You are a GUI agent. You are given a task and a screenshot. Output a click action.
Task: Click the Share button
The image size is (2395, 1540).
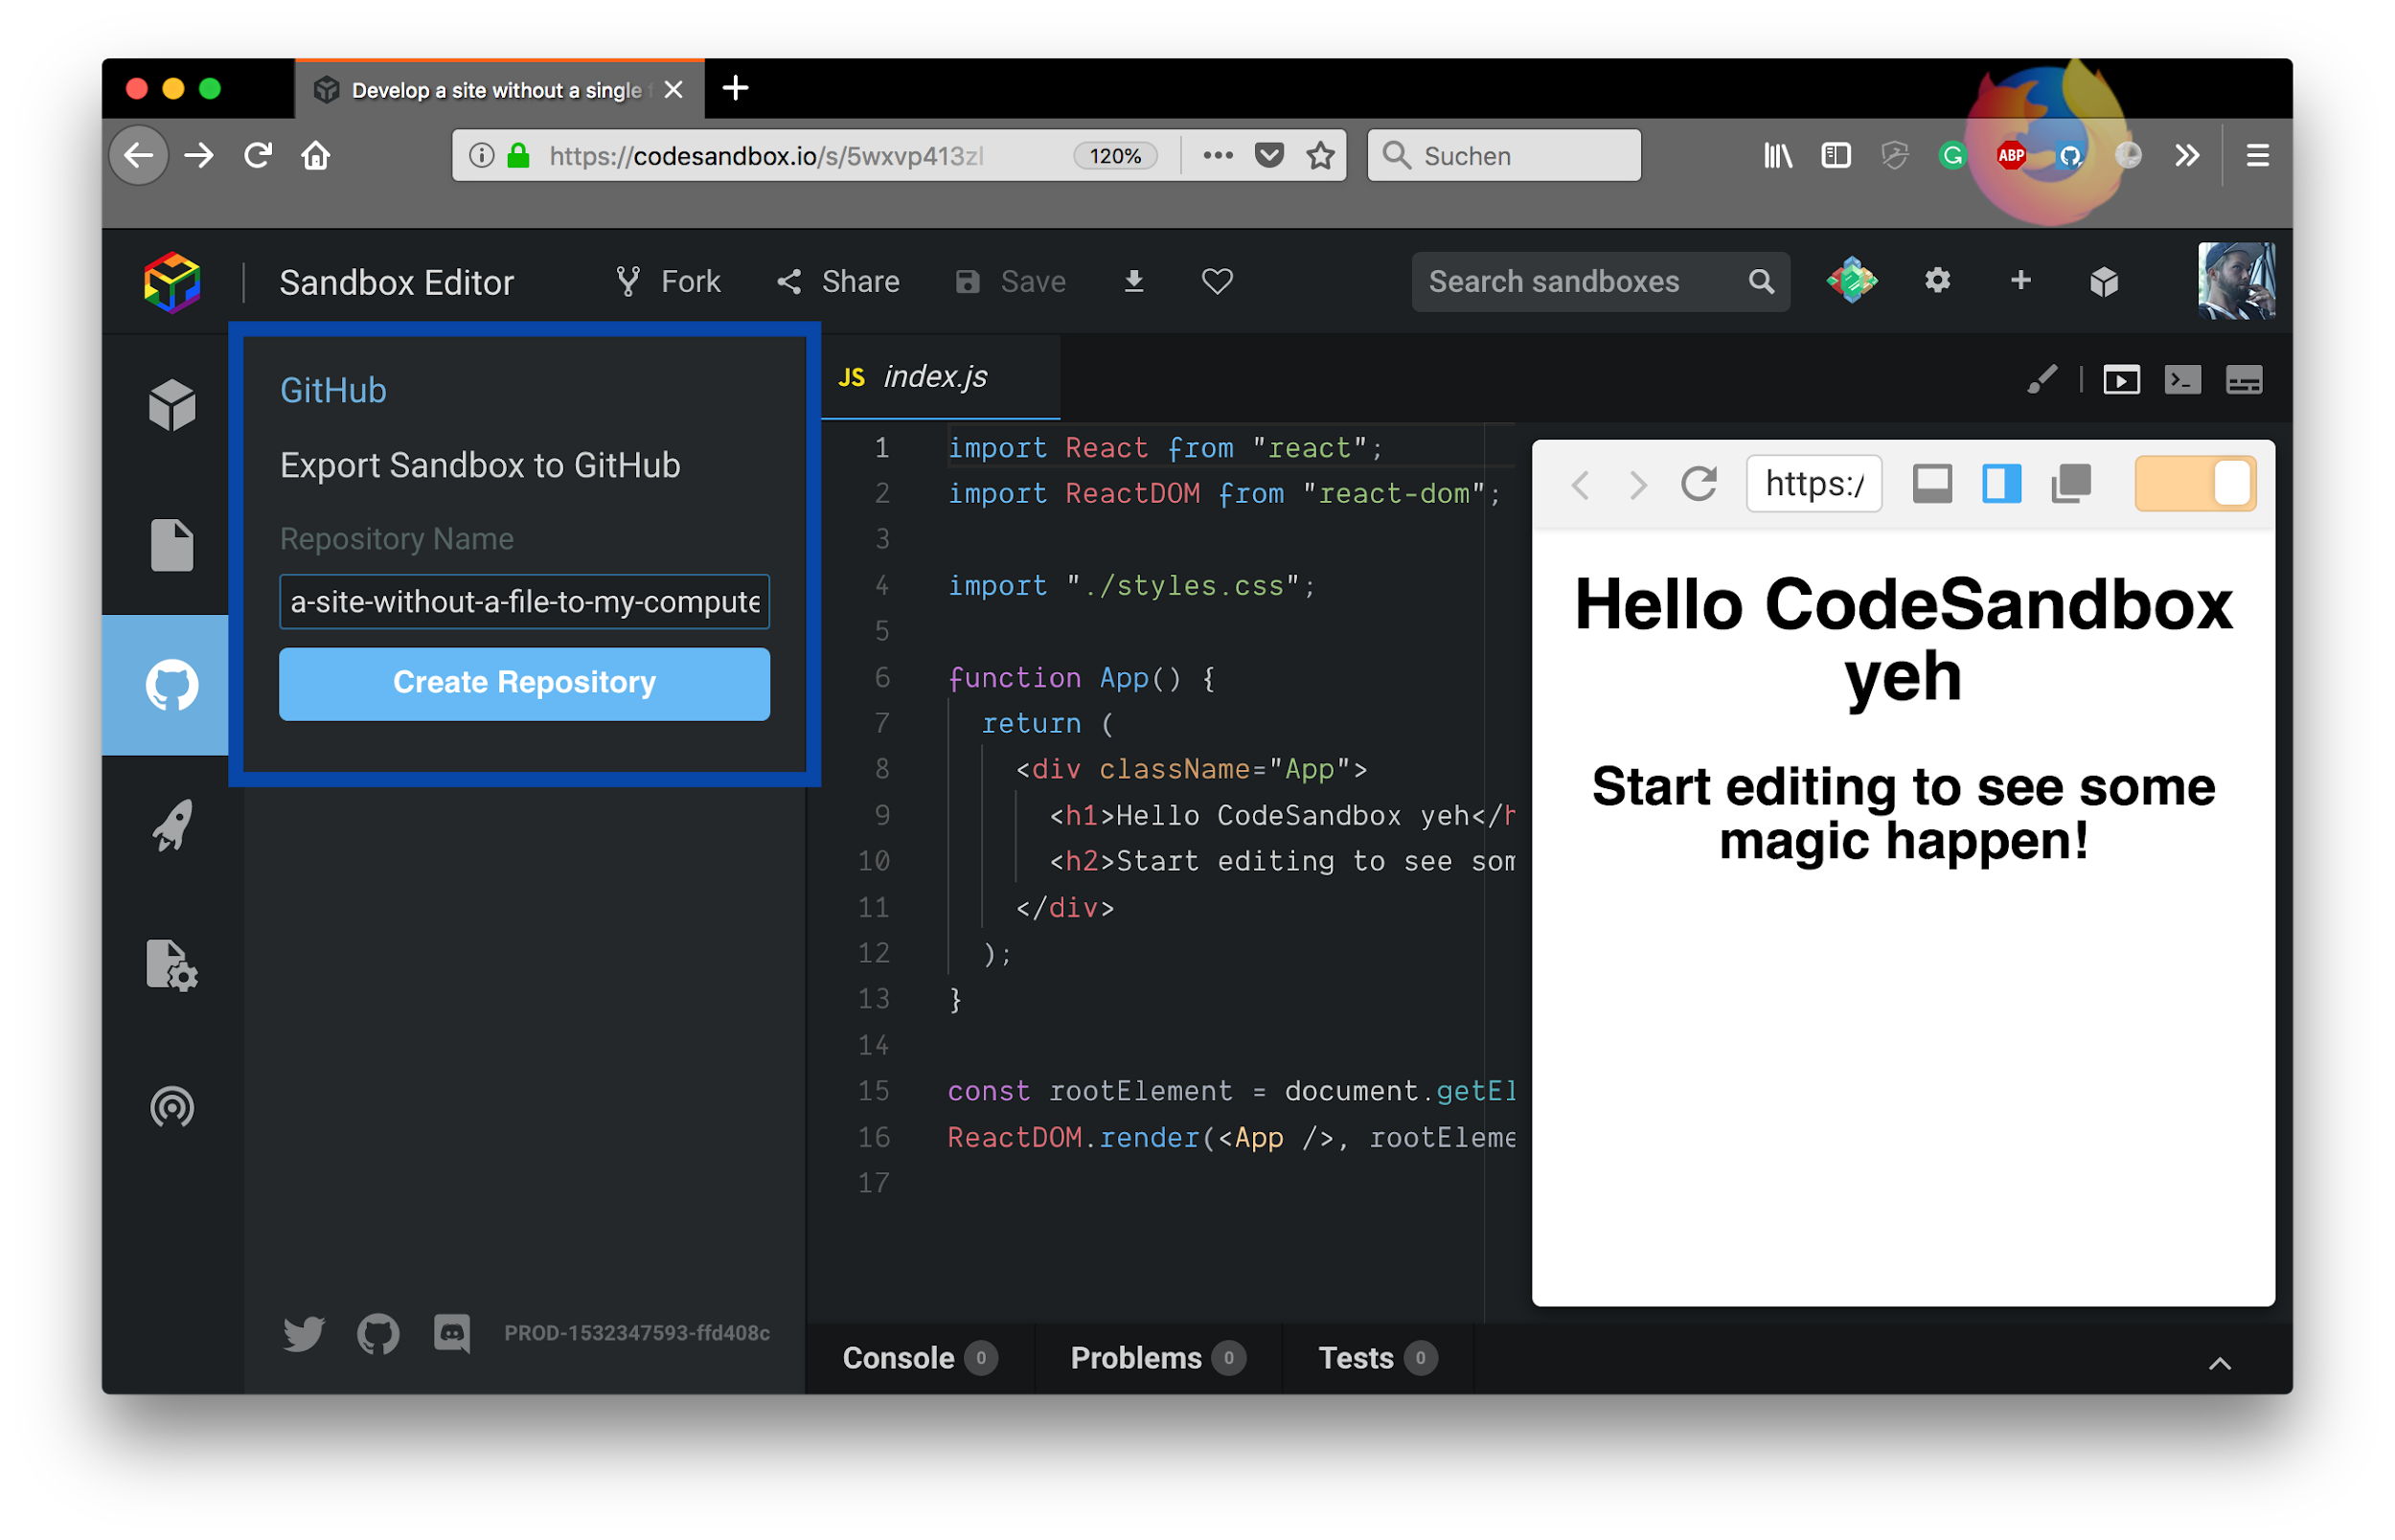point(838,282)
